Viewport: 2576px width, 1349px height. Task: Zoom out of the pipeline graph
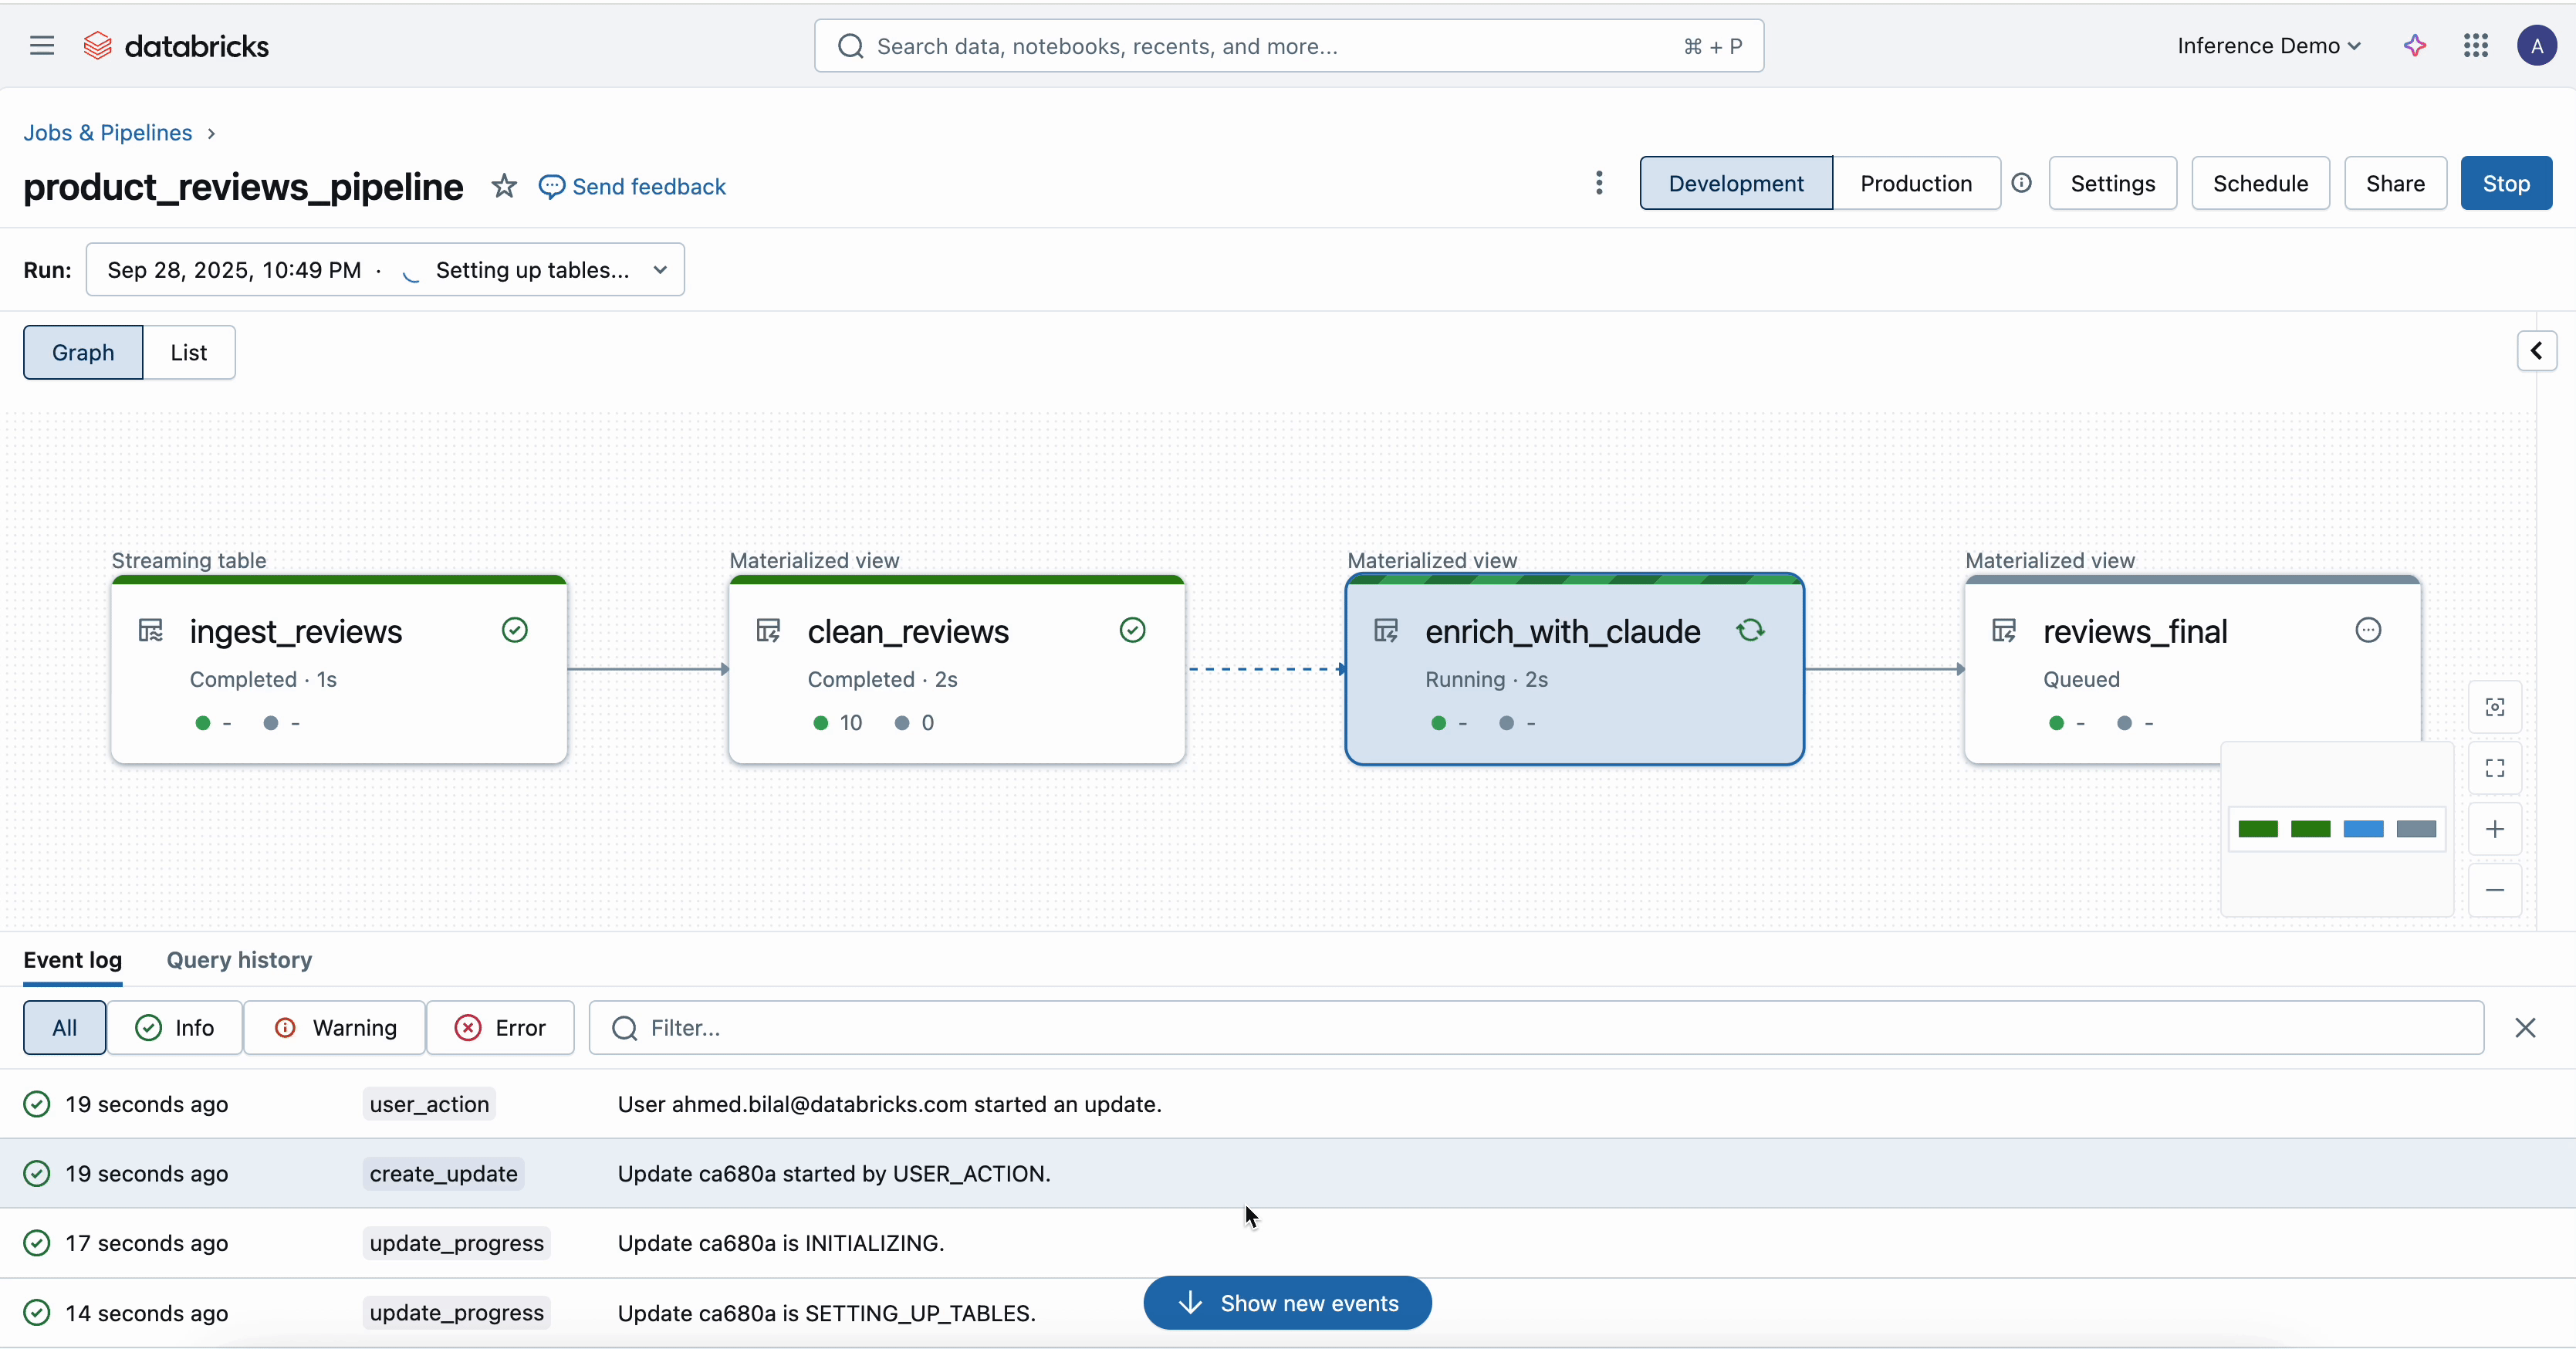click(2495, 890)
